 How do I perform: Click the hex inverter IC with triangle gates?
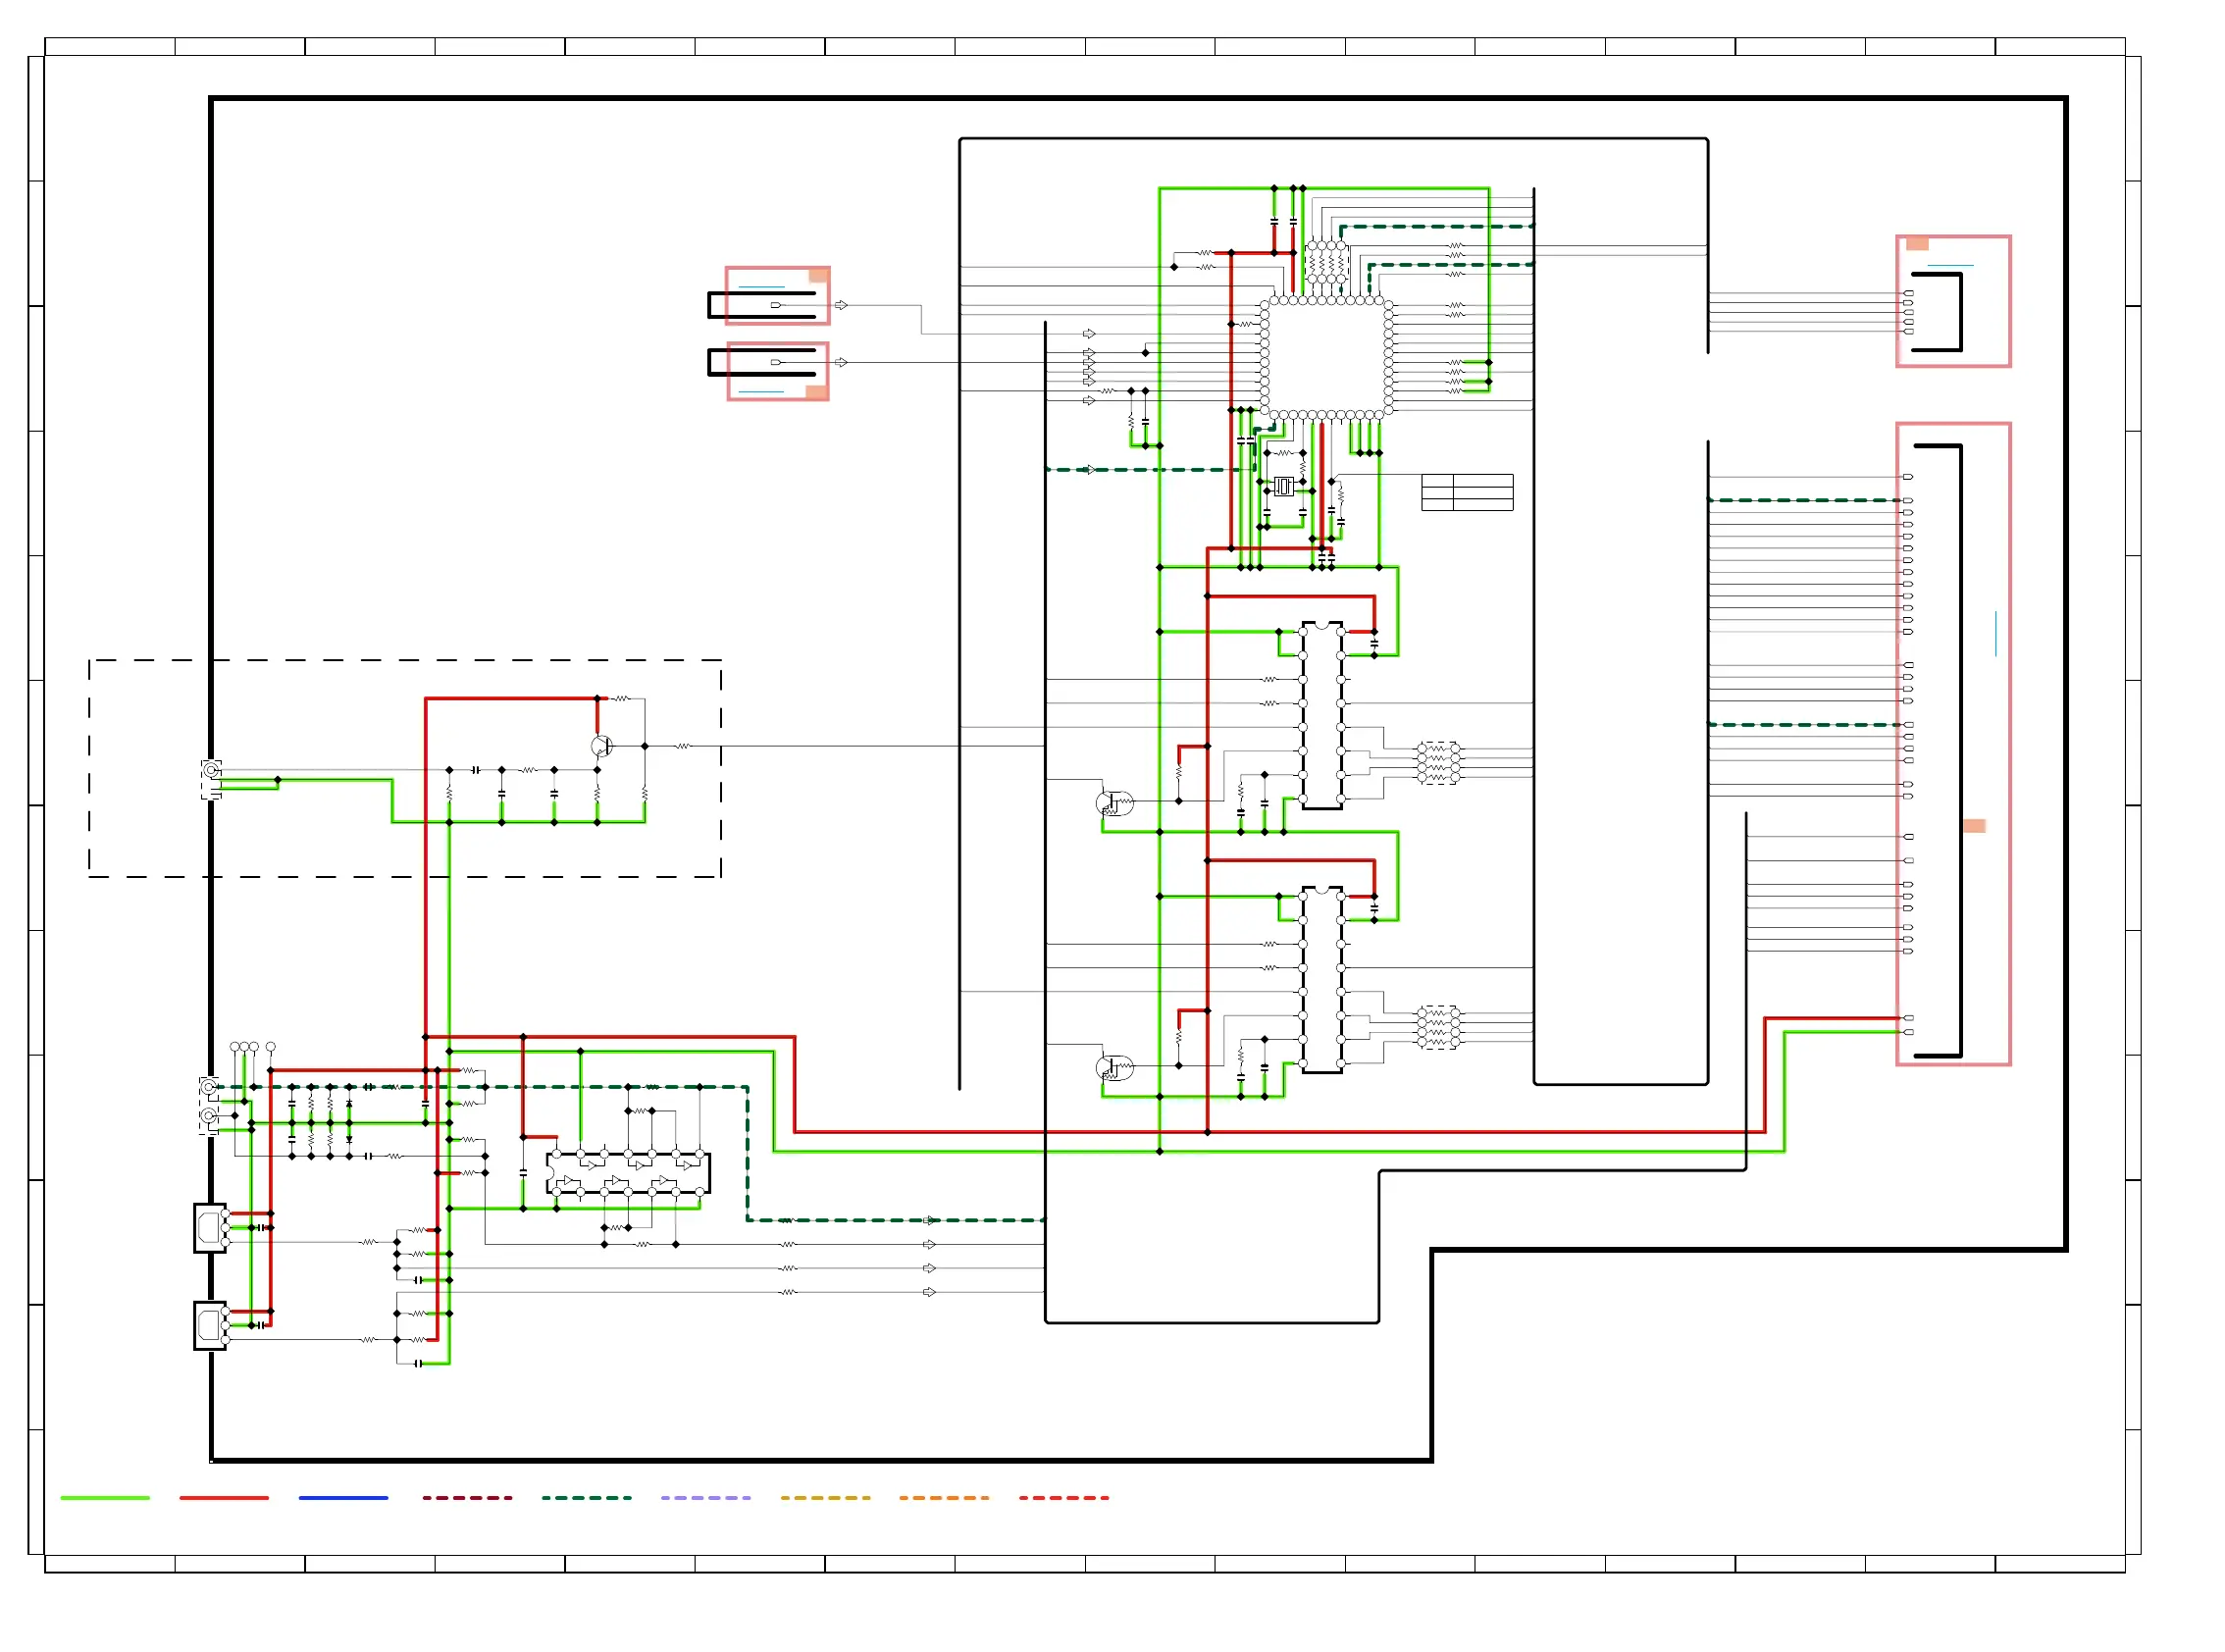pos(628,1173)
